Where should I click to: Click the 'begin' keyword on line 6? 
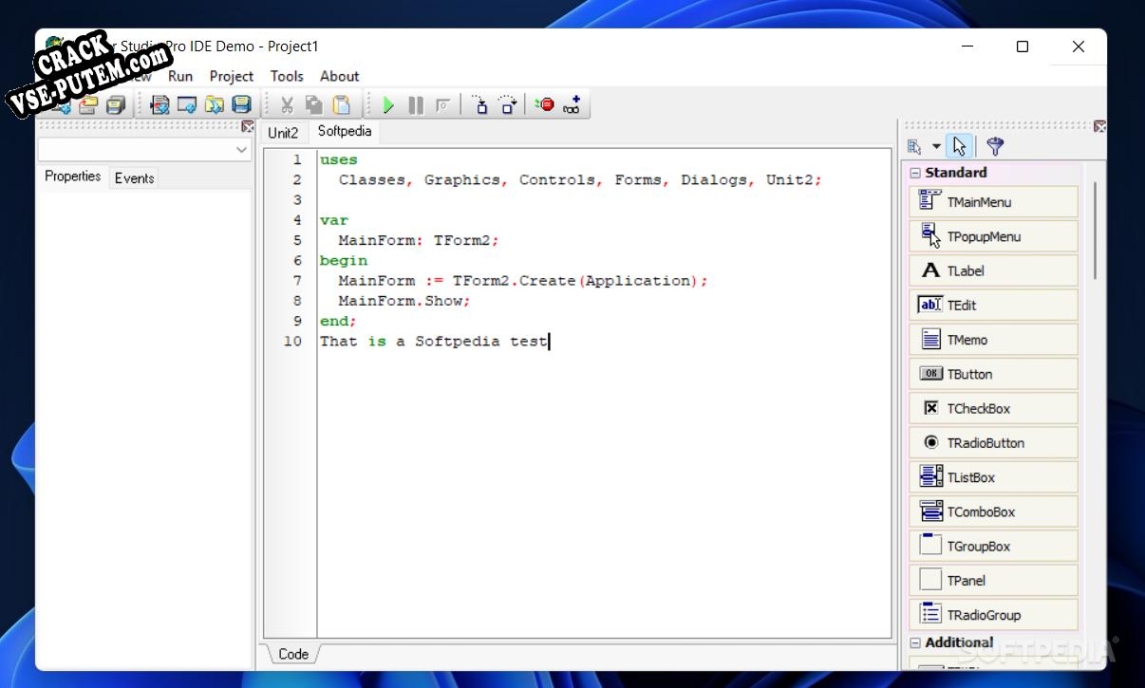[x=343, y=261]
